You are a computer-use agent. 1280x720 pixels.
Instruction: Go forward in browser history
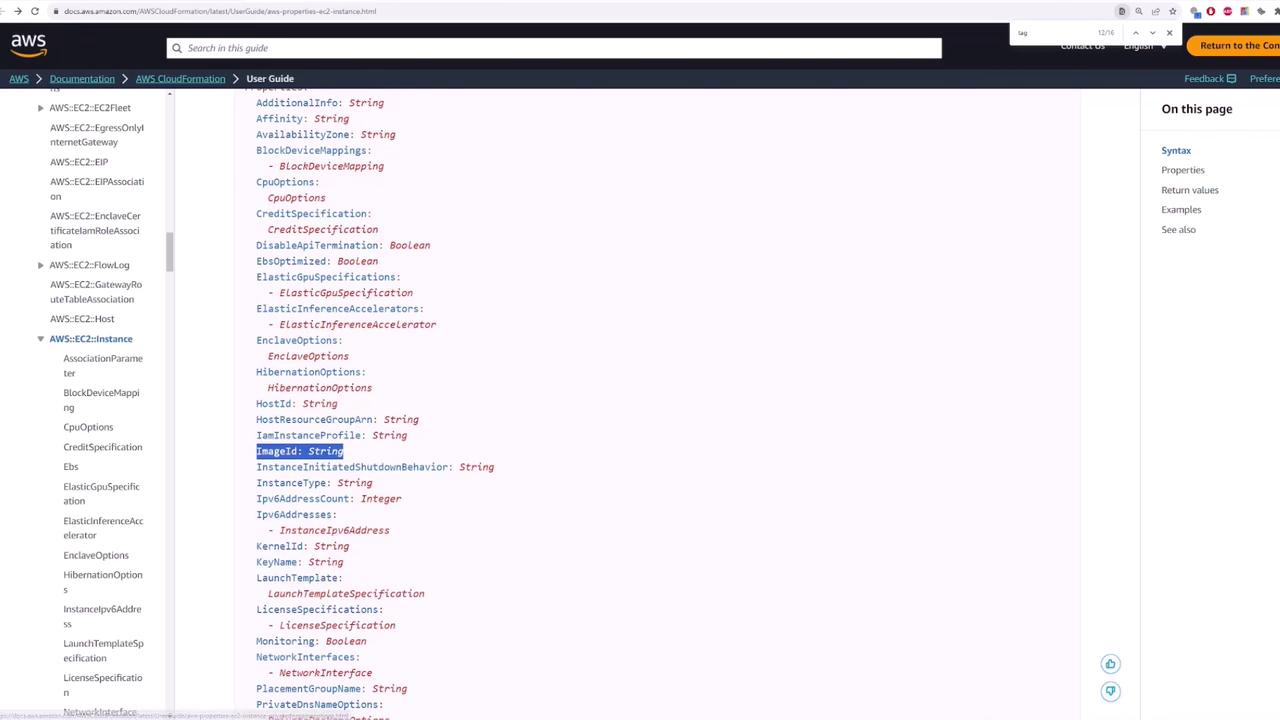click(x=17, y=11)
